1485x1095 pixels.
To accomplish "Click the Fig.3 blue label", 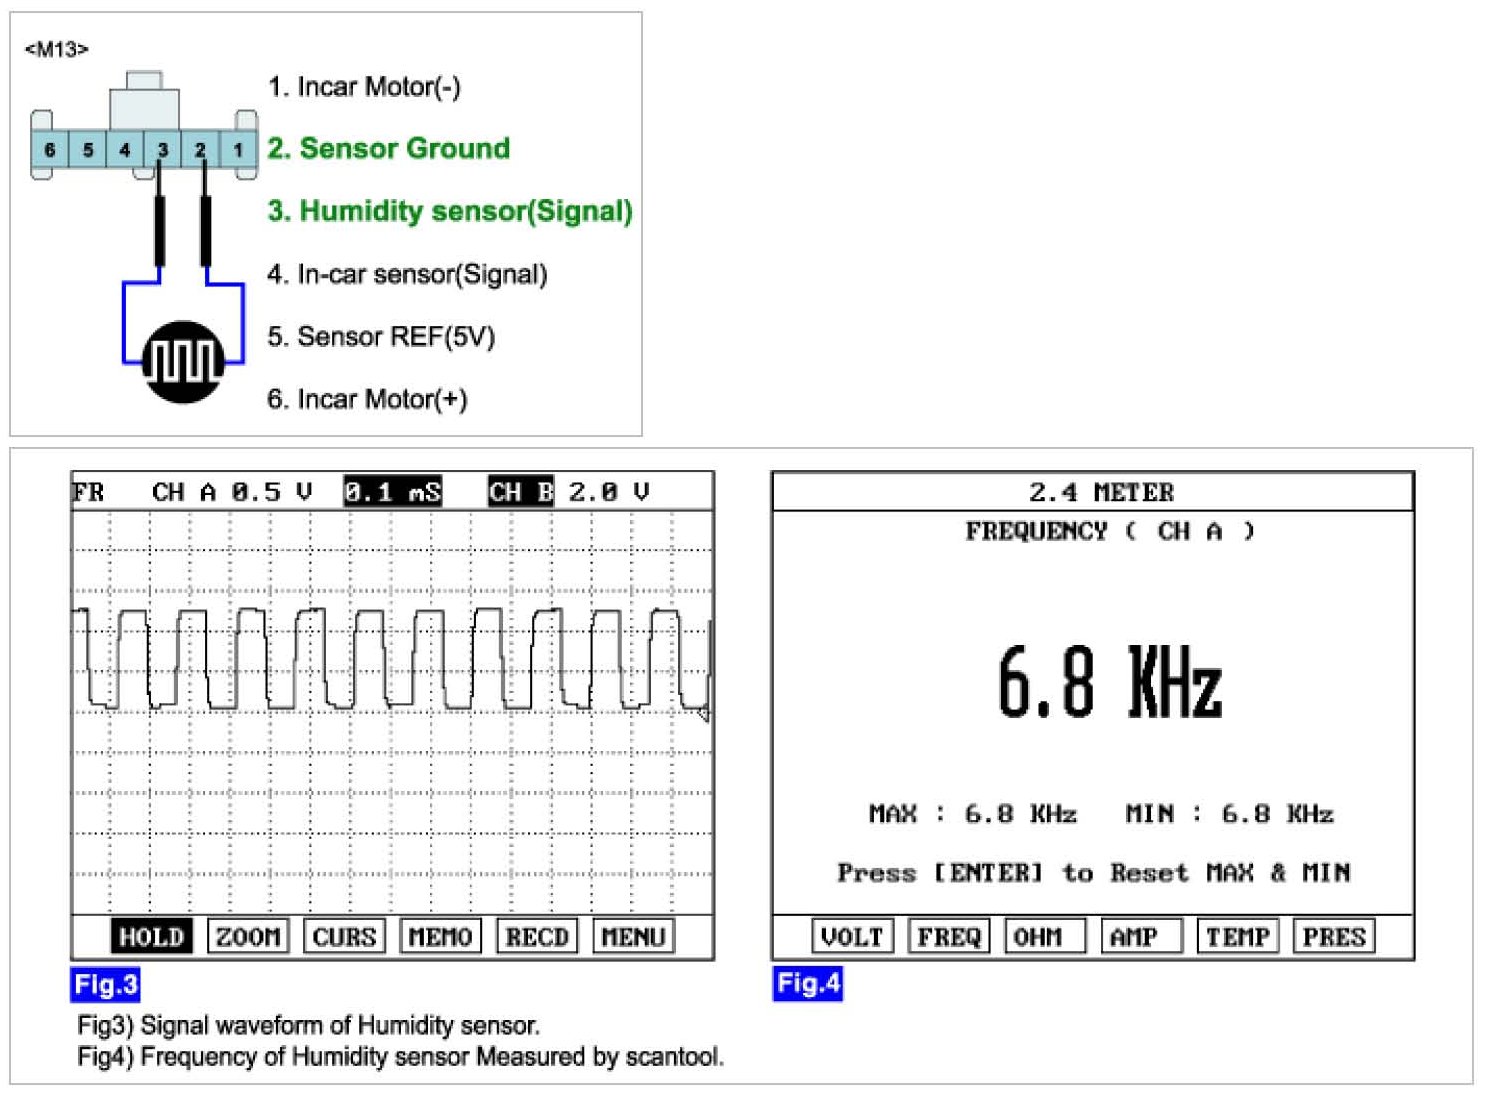I will click(x=105, y=984).
